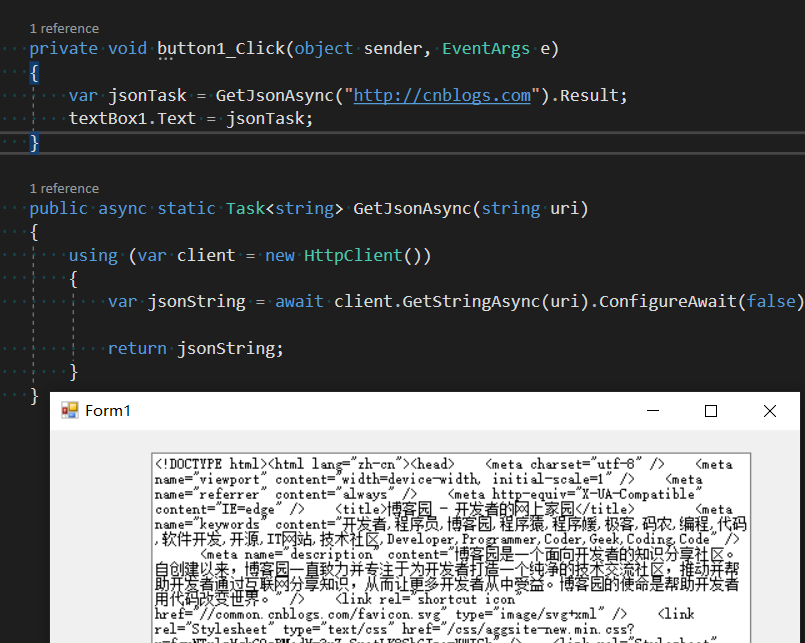Click "1 reference" above GetJsonAsync method
Viewport: 805px width, 643px height.
point(64,188)
